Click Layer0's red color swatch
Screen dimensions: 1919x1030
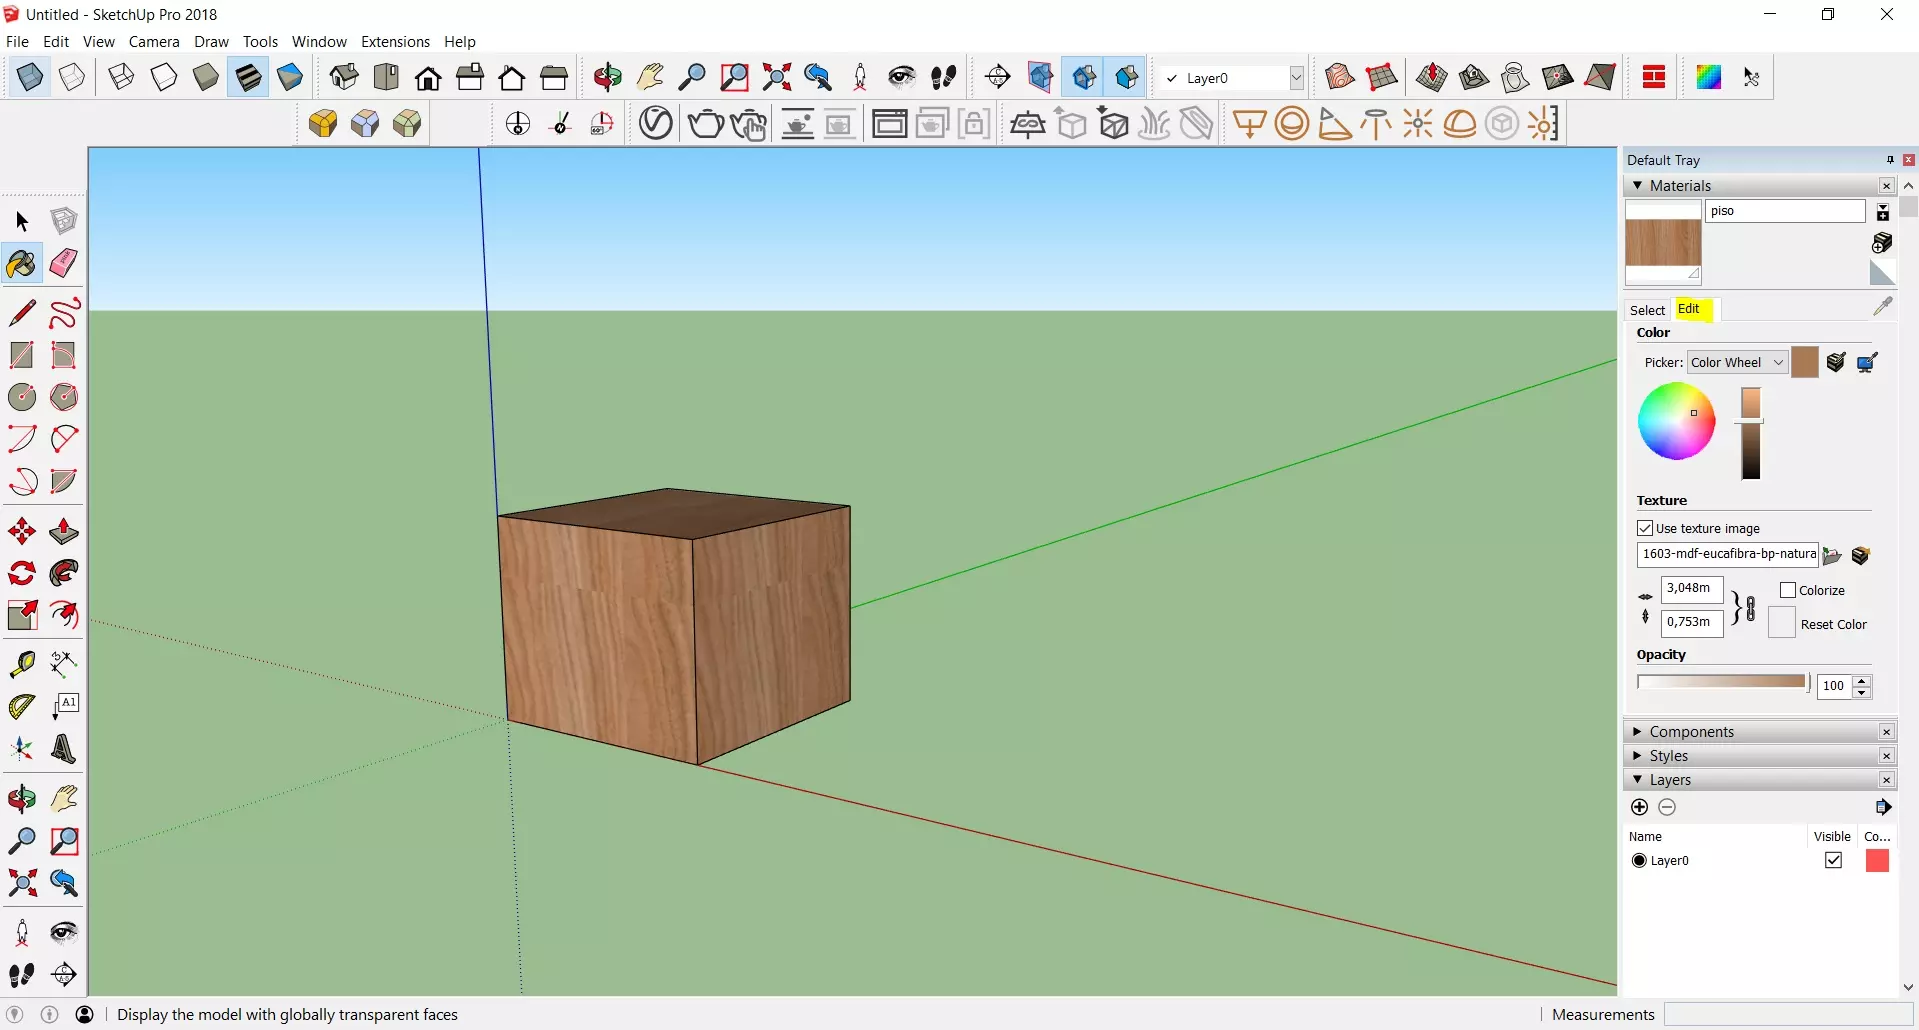coord(1877,860)
